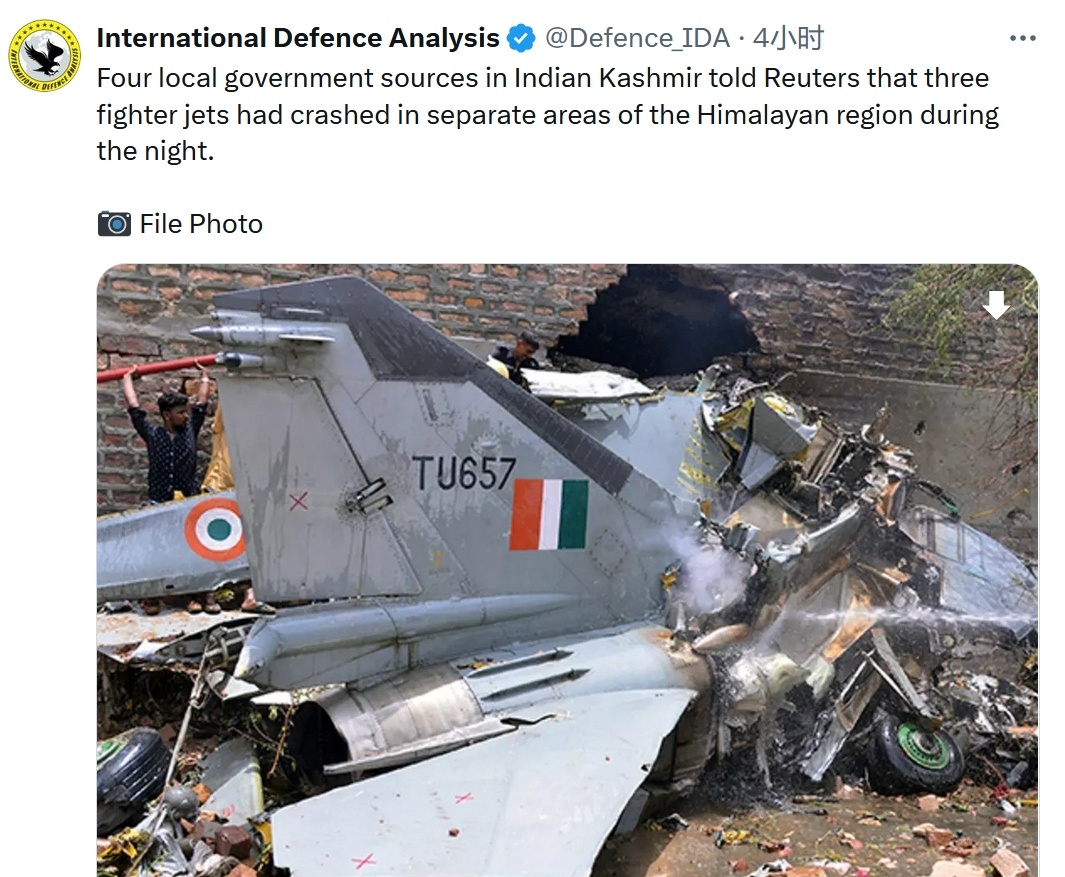The height and width of the screenshot is (877, 1065).
Task: Open the @Defence_IDA handle link
Action: [637, 38]
